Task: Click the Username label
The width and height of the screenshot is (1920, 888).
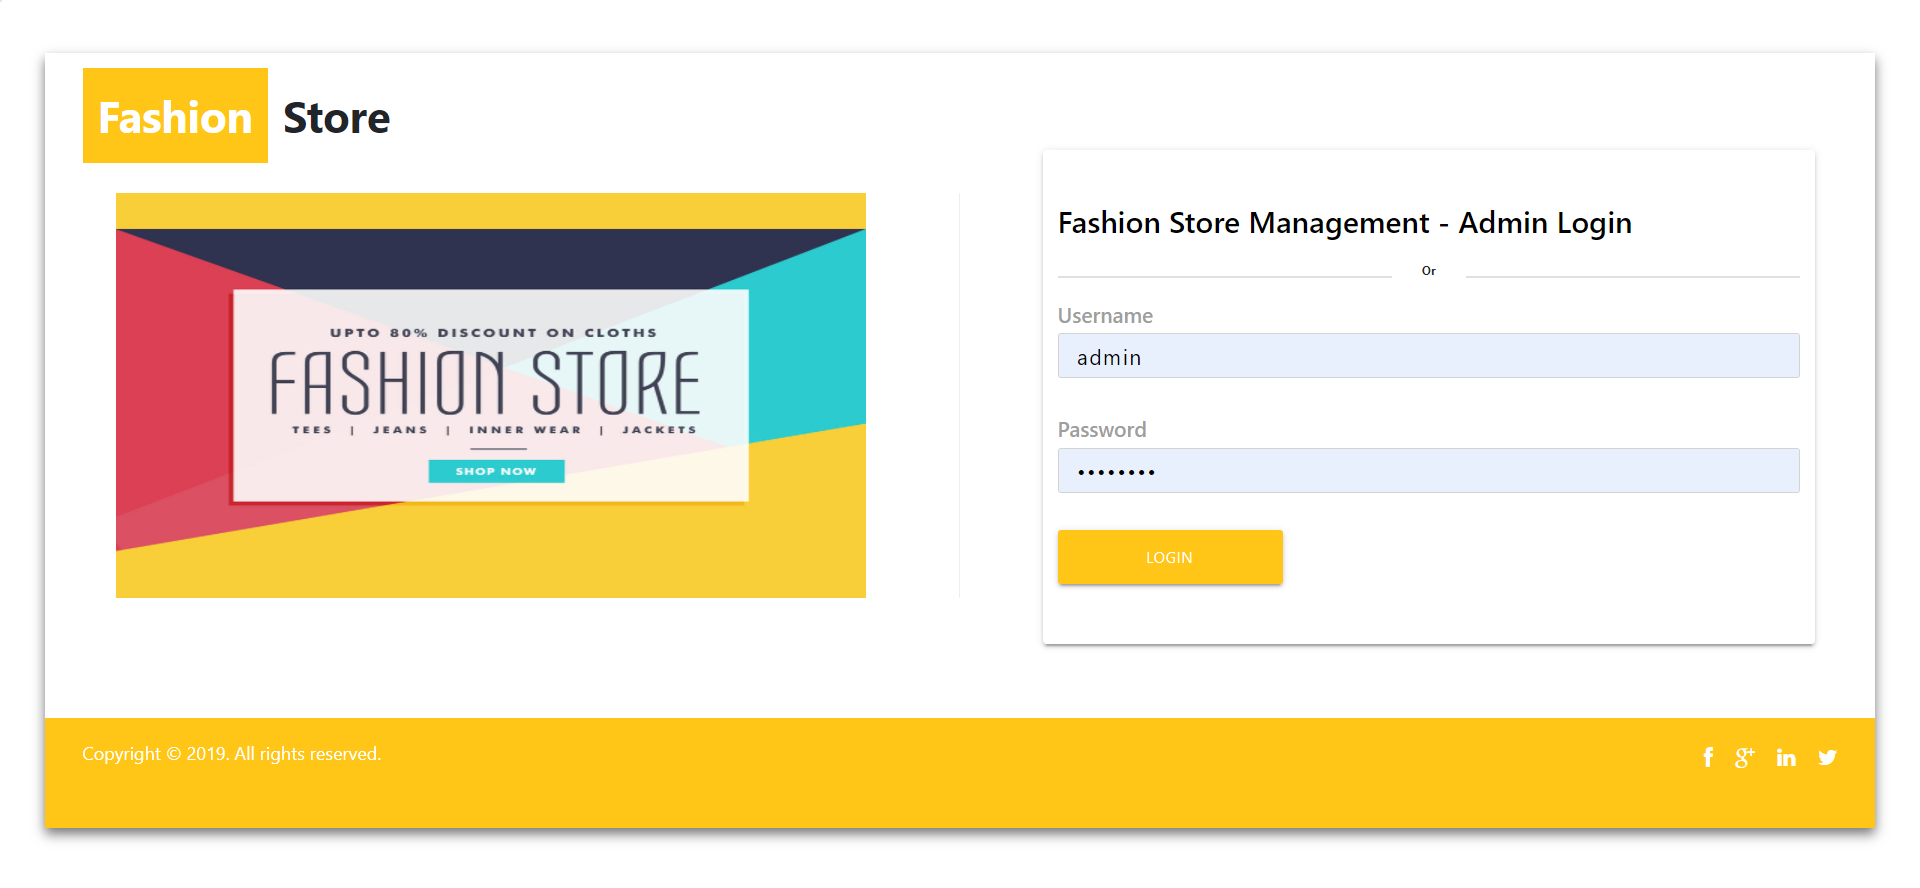Action: coord(1105,316)
